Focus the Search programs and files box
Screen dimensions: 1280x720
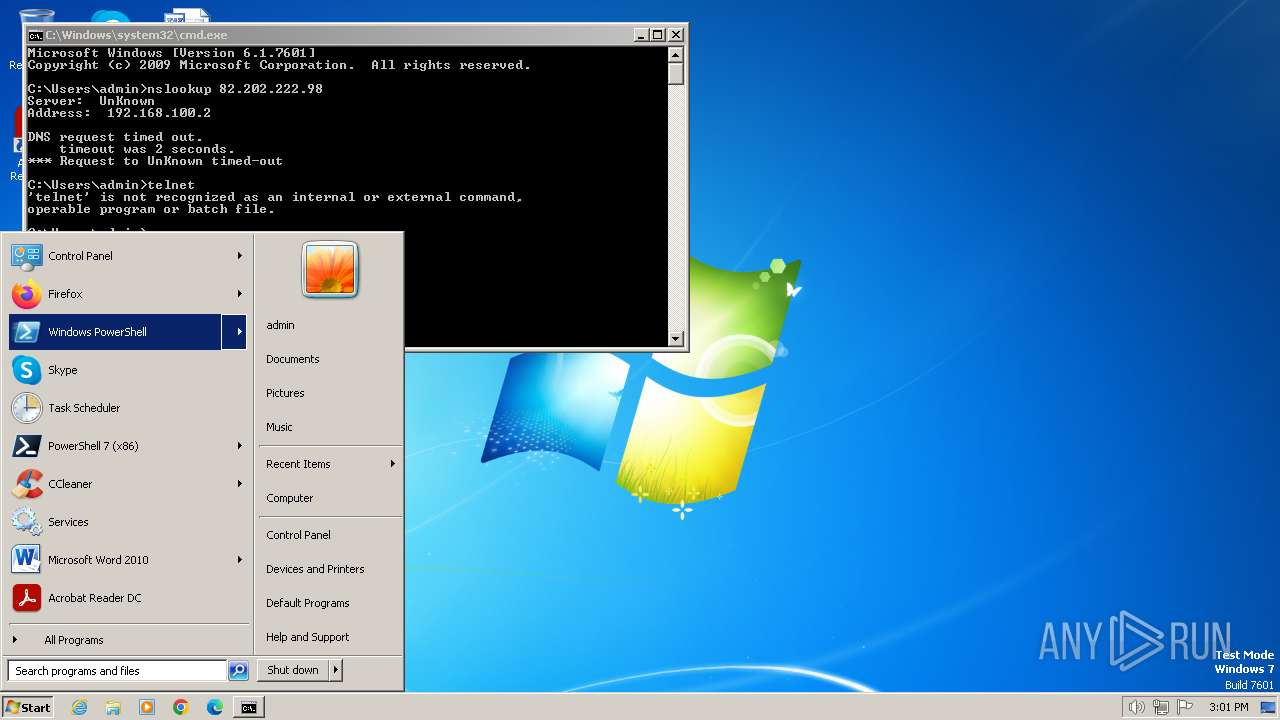(117, 671)
